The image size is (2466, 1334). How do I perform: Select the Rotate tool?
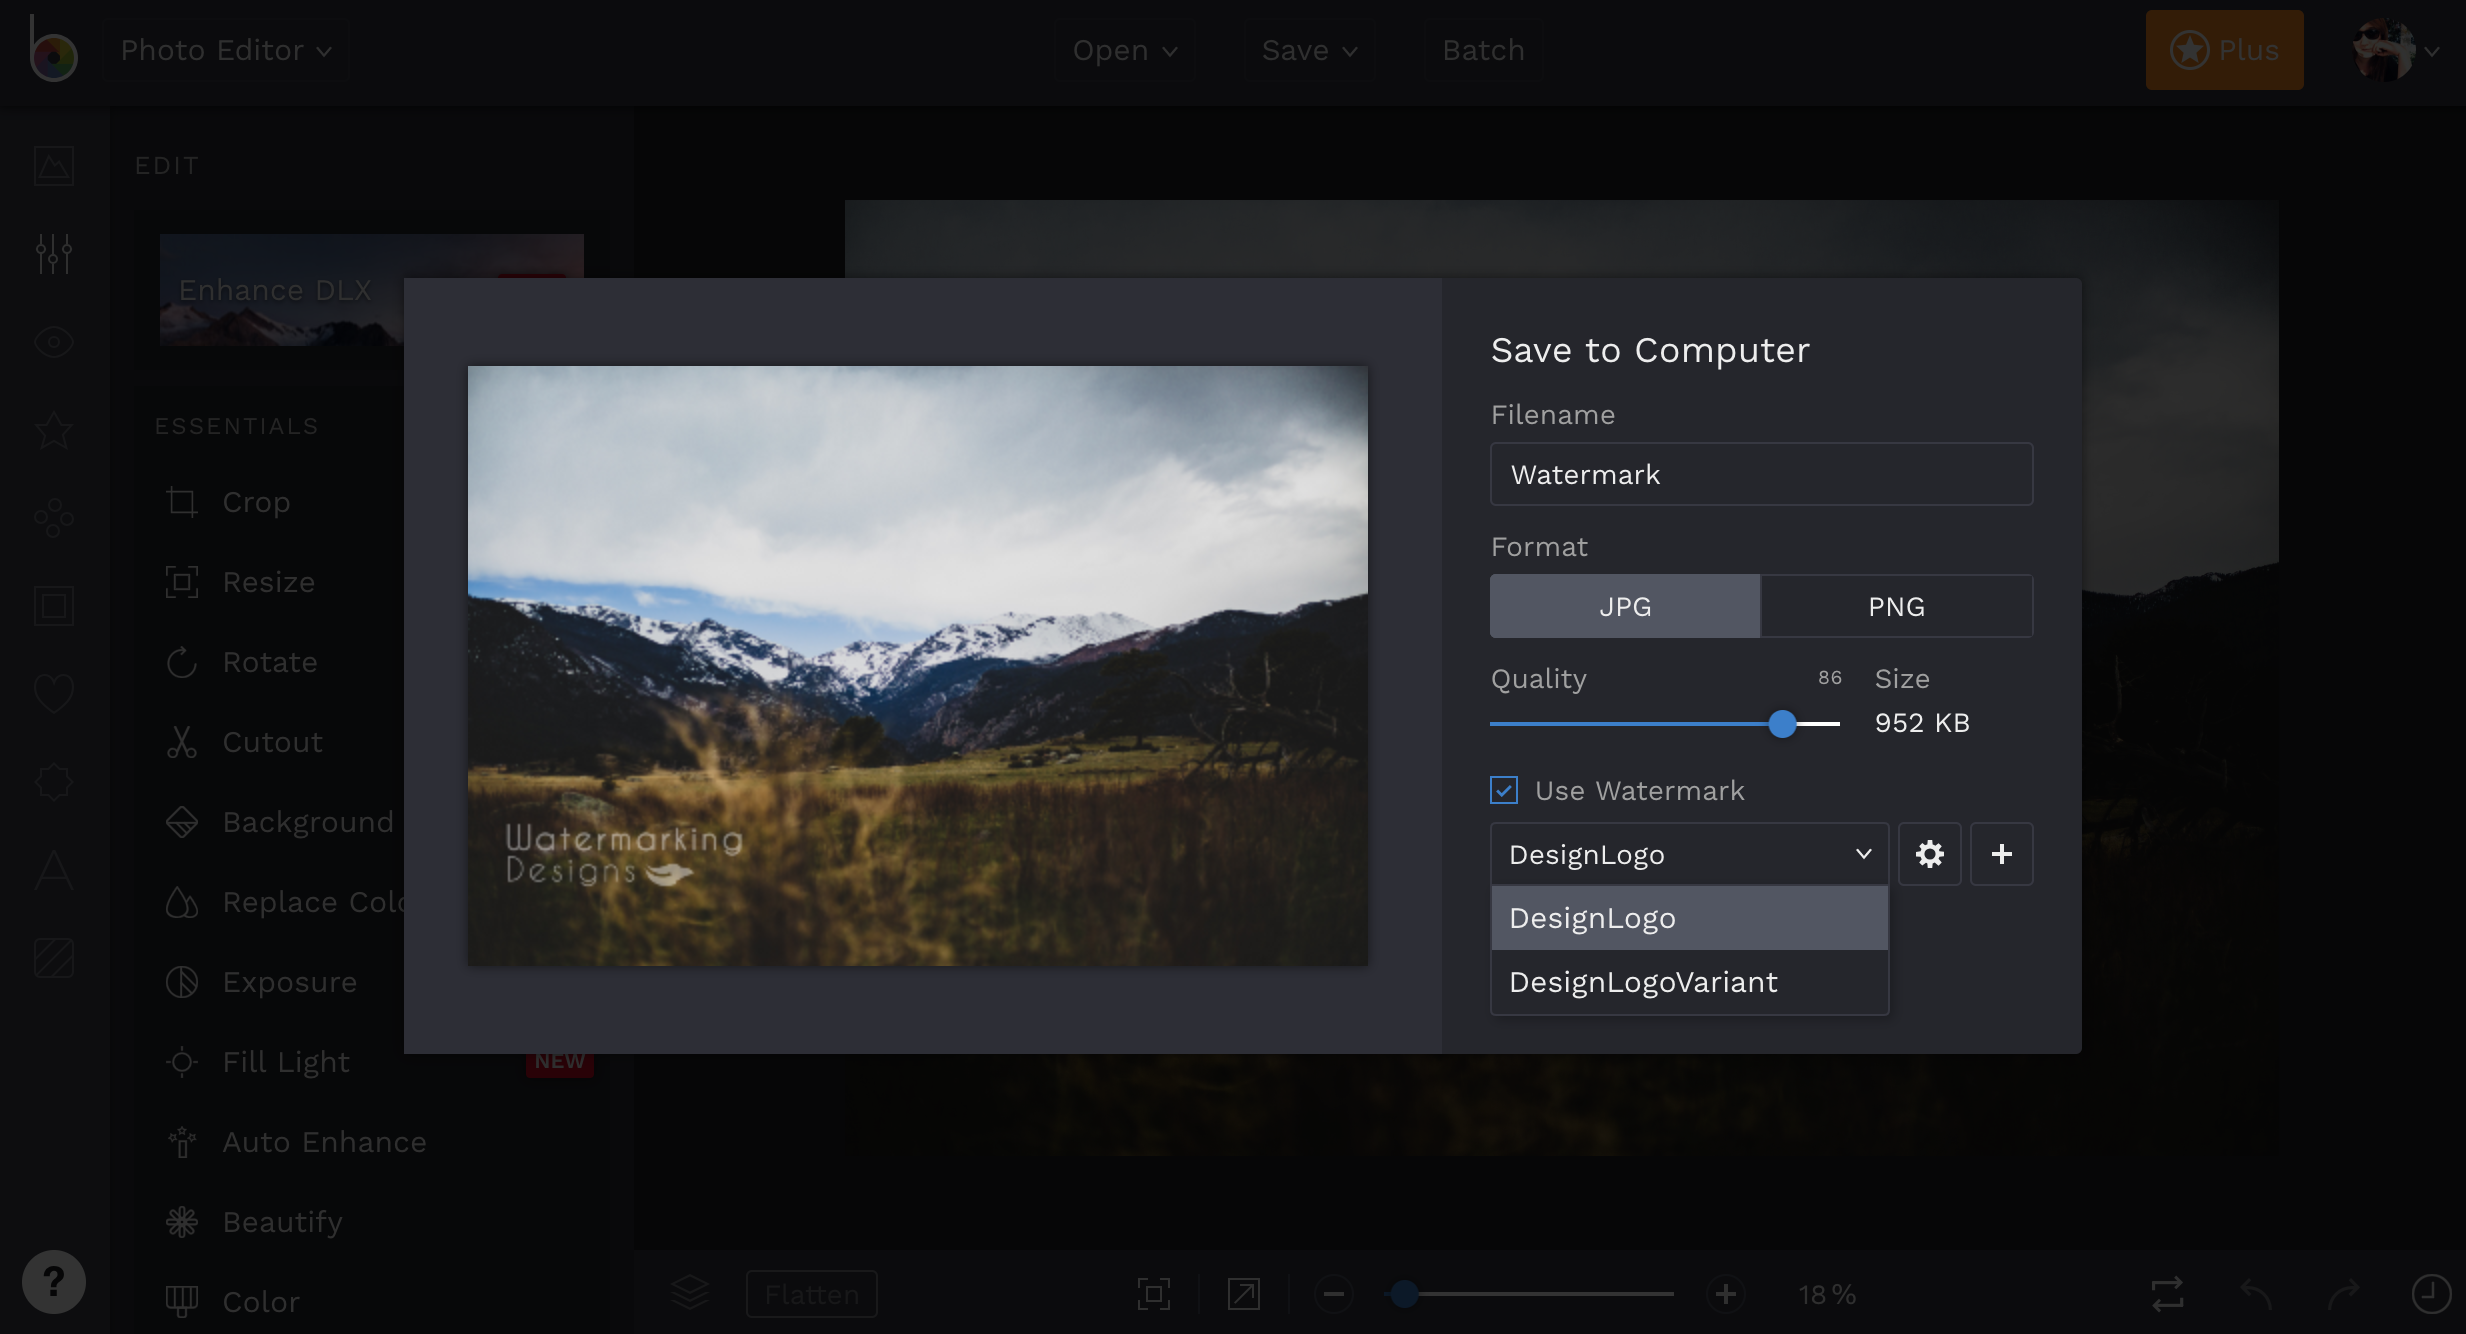241,662
